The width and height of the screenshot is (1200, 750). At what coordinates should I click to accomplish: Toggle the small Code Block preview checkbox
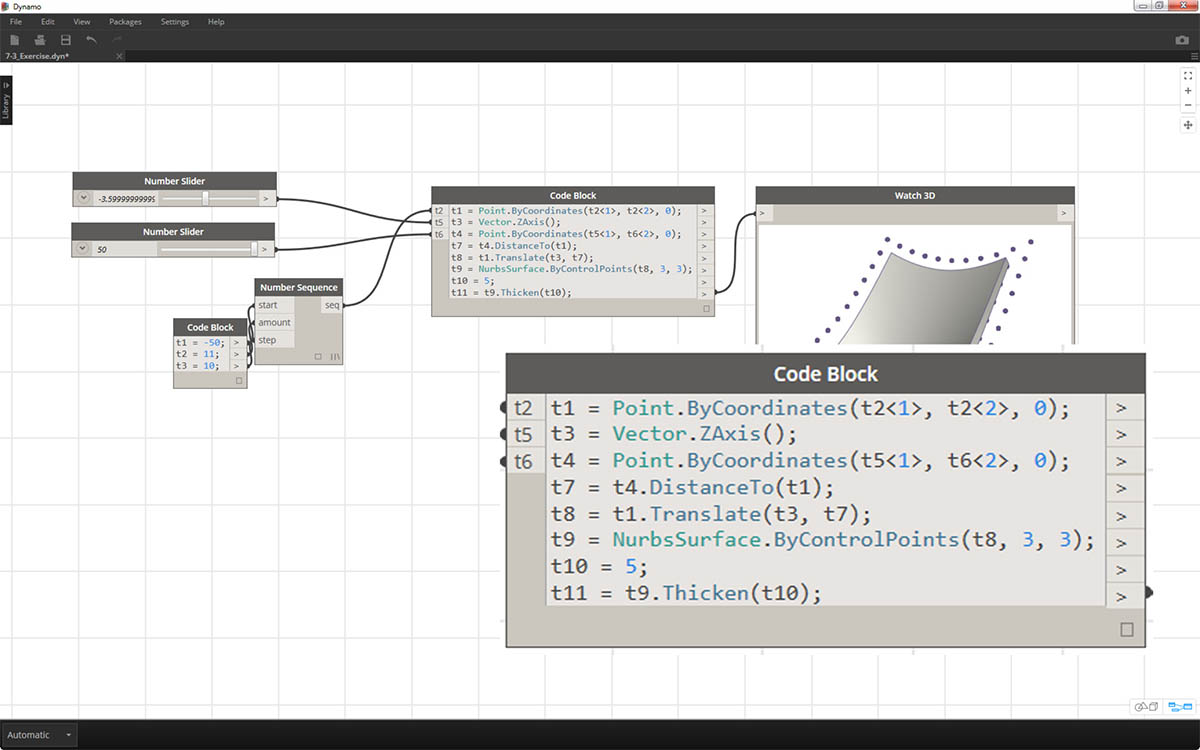[238, 381]
